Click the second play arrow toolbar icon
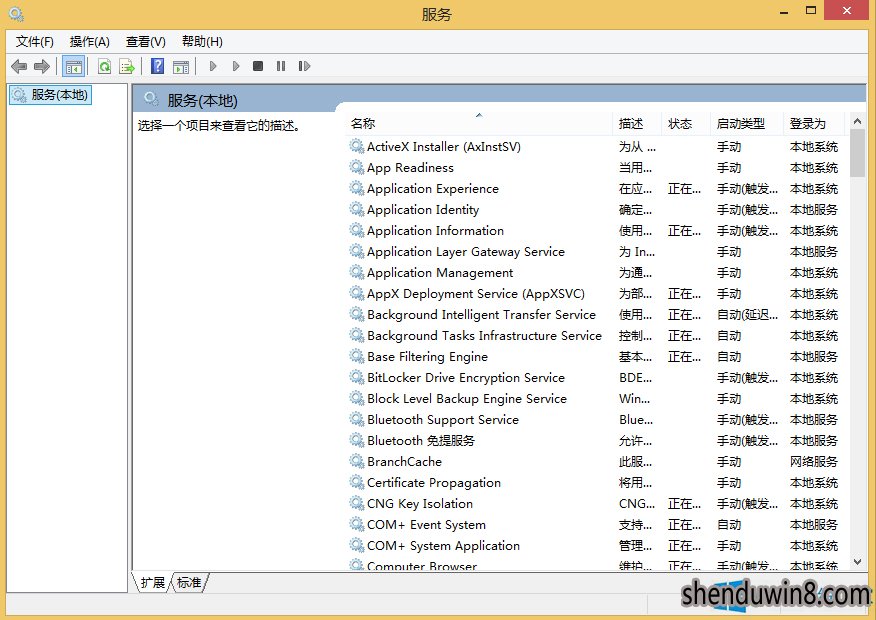This screenshot has height=620, width=876. click(236, 66)
